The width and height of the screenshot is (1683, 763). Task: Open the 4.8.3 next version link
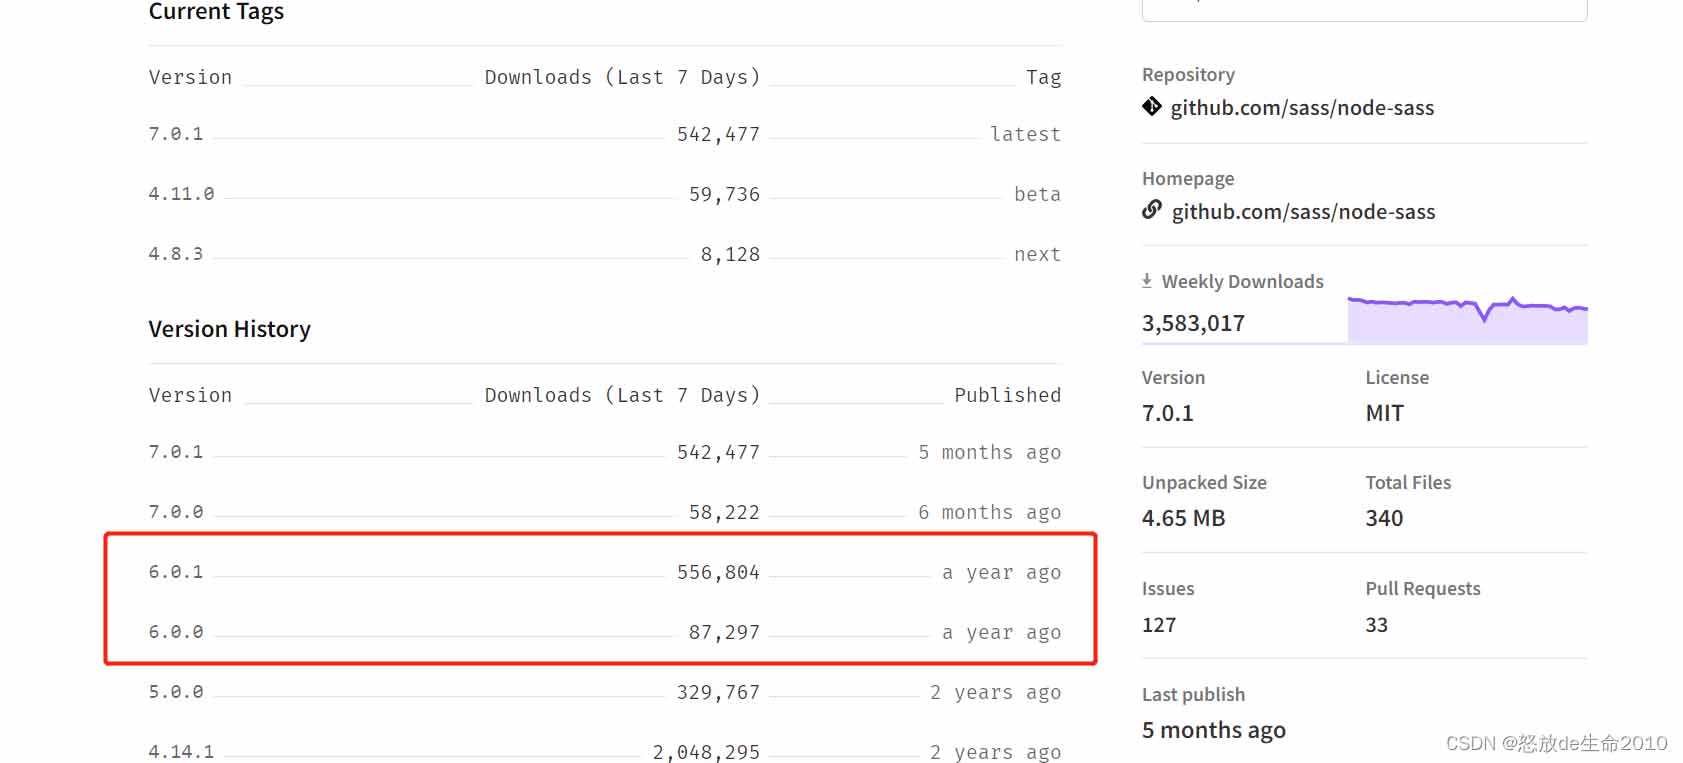[176, 254]
